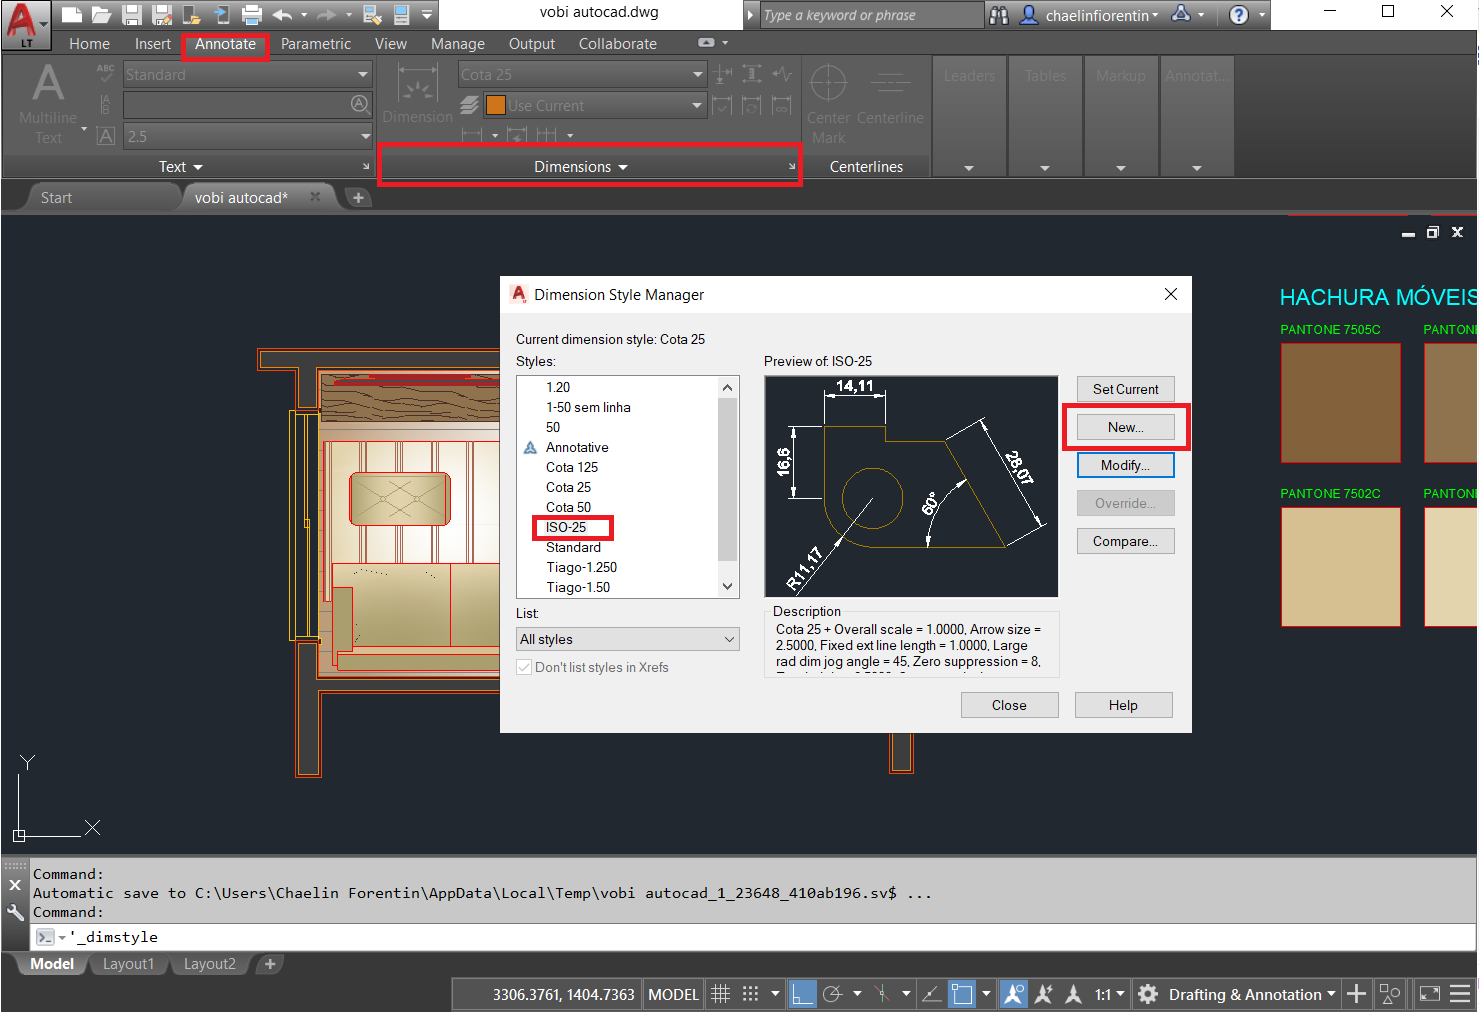Toggle 2D object snap in status bar
Image resolution: width=1479 pixels, height=1018 pixels.
pyautogui.click(x=961, y=994)
